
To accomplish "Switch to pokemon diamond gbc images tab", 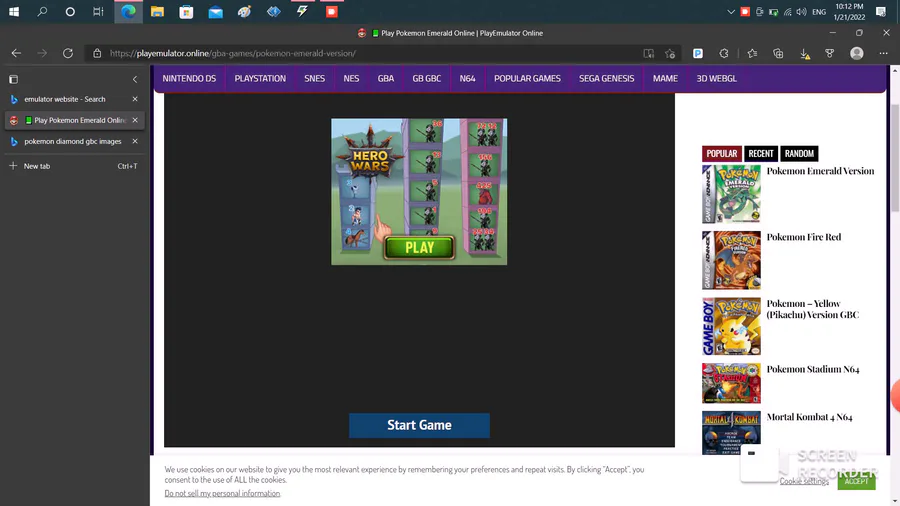I will [x=73, y=141].
